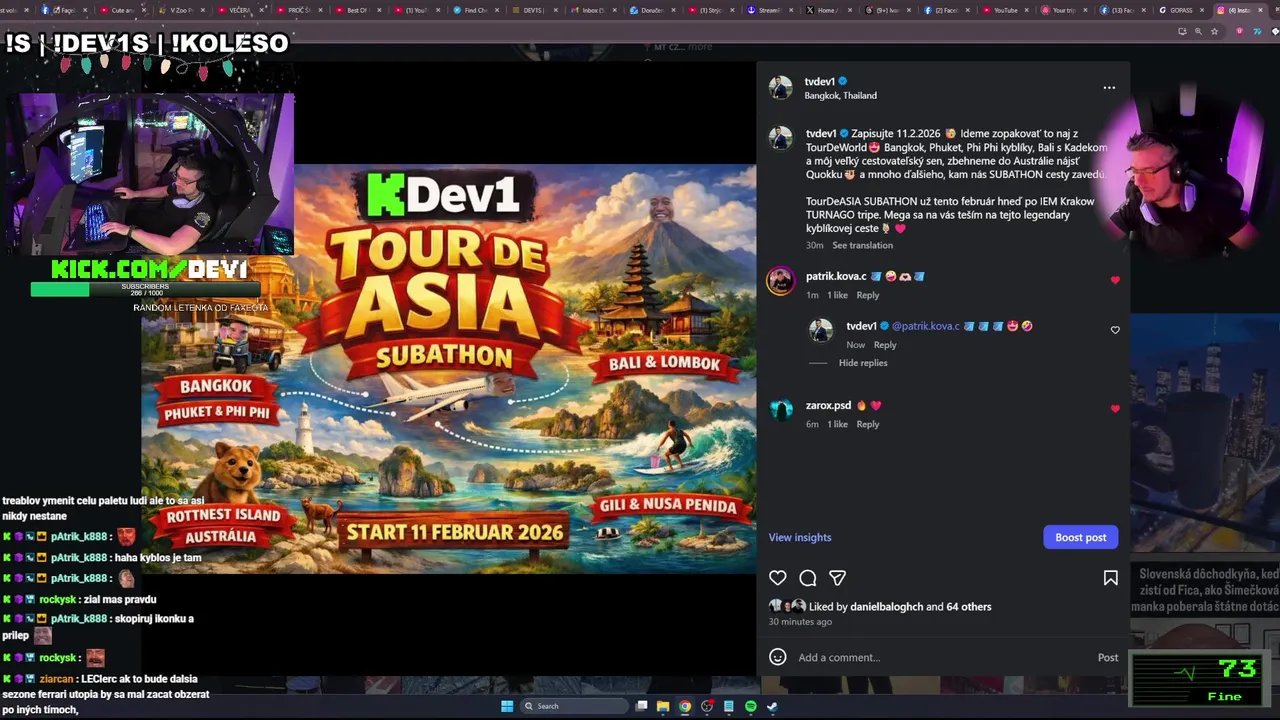Open patrik.kova.c's avatar
1280x720 pixels.
point(781,281)
